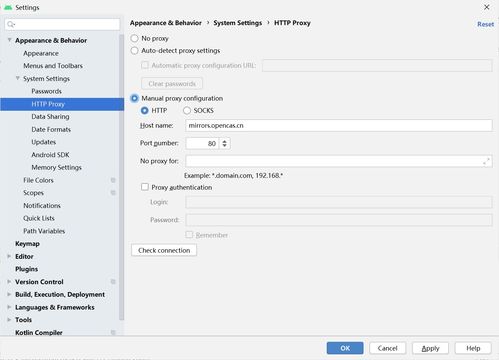Screen dimensions: 499x360
Task: Click project-level icon beside Scopes
Action: 113,193
